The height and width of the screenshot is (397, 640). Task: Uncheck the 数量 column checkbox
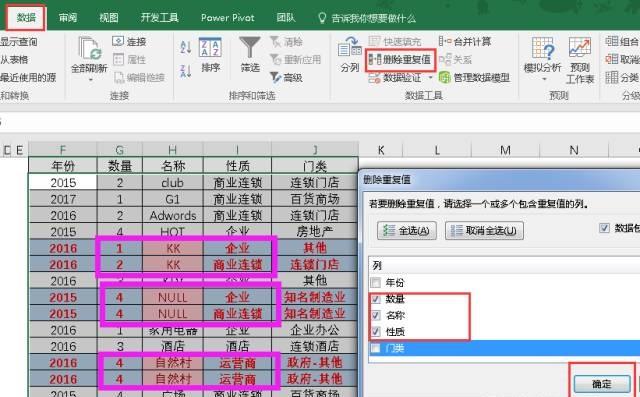376,299
